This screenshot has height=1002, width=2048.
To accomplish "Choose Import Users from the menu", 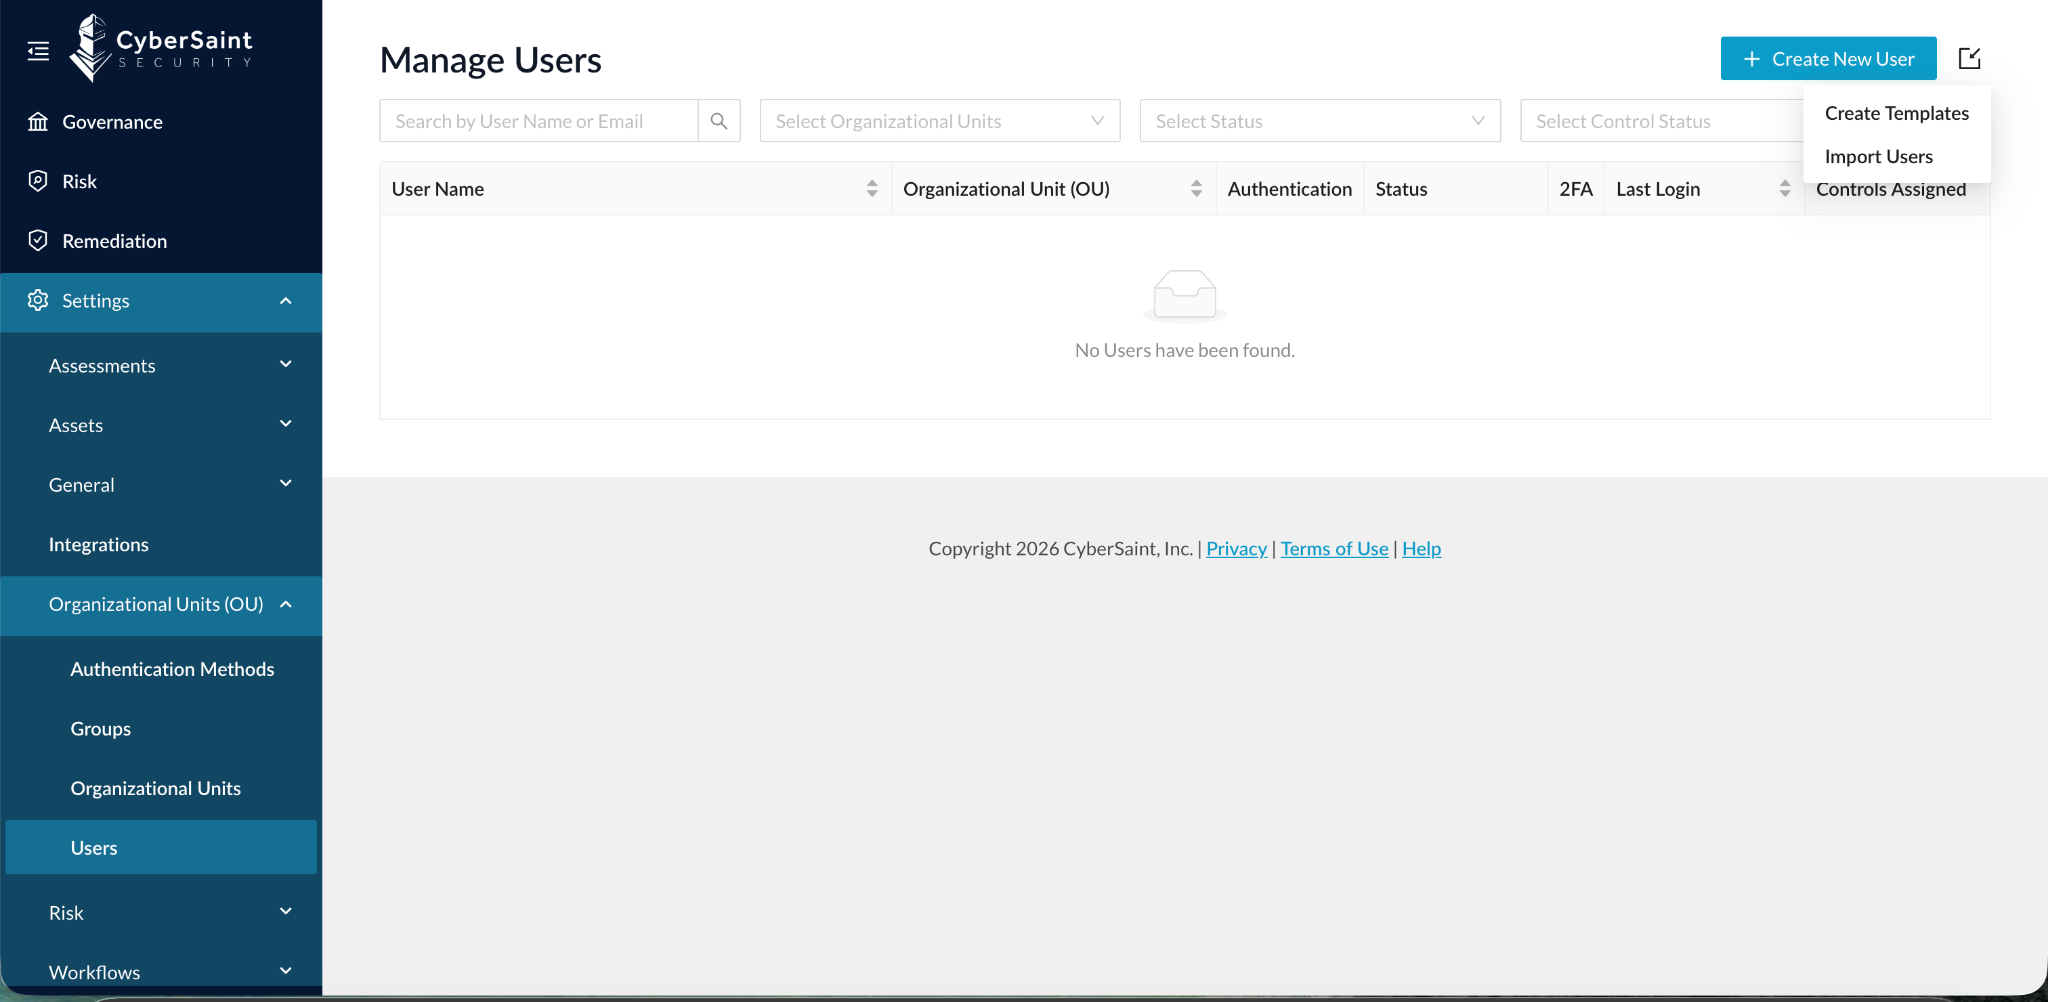I will [1878, 157].
